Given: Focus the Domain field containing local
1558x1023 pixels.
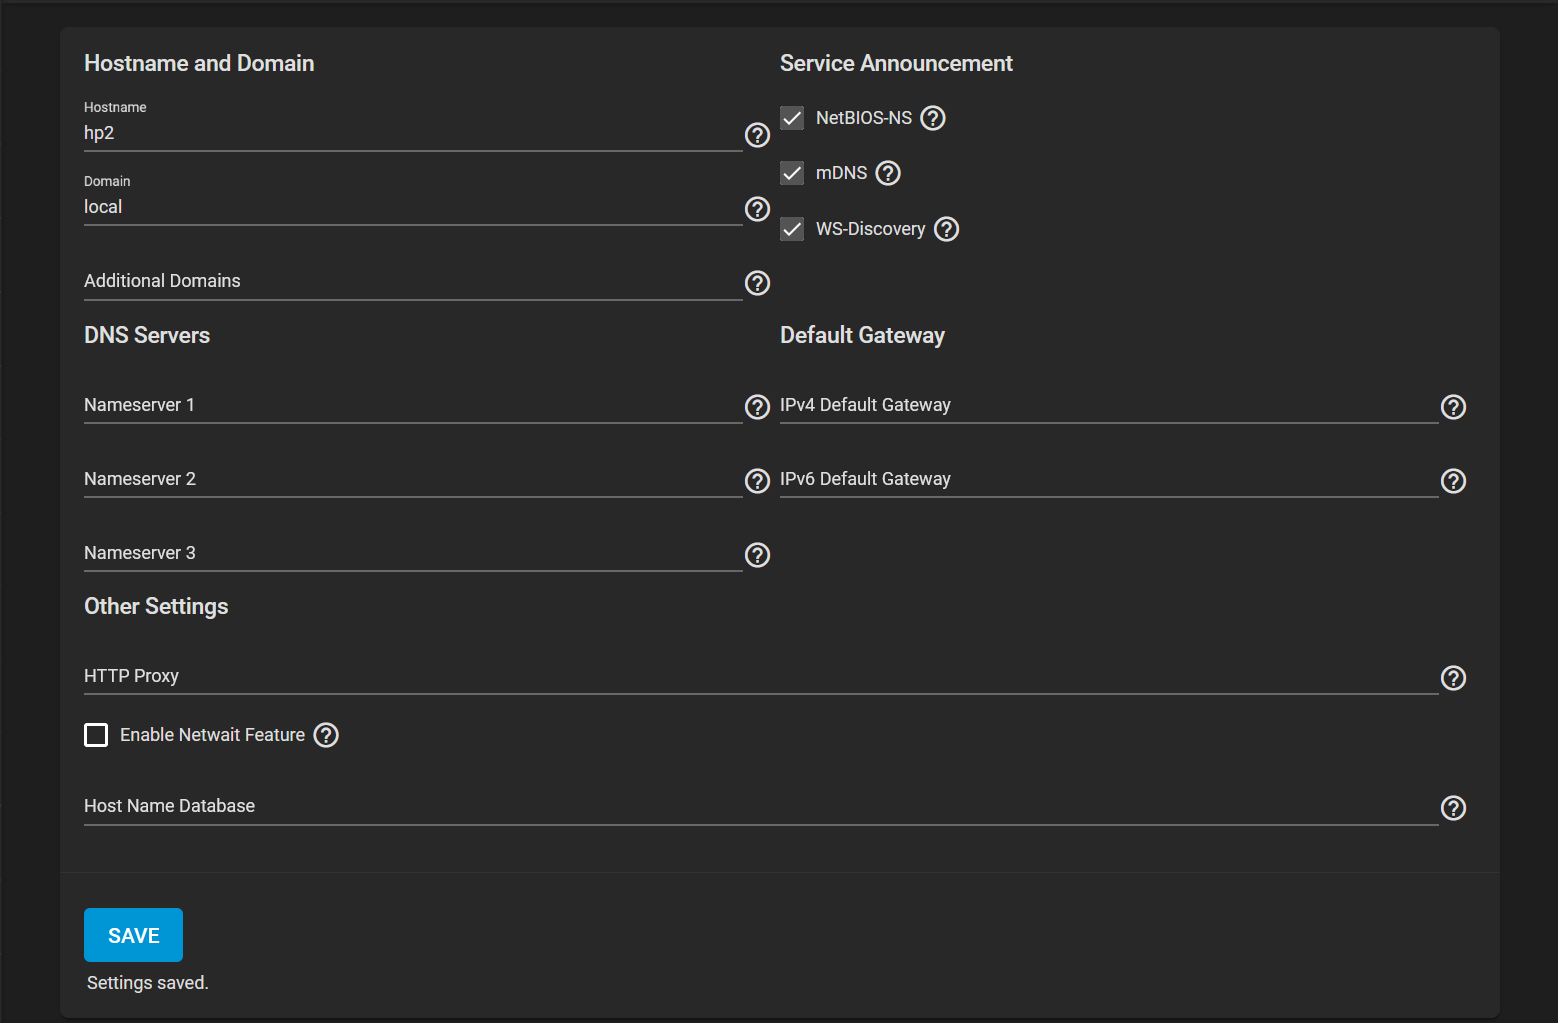Looking at the screenshot, I should [413, 207].
